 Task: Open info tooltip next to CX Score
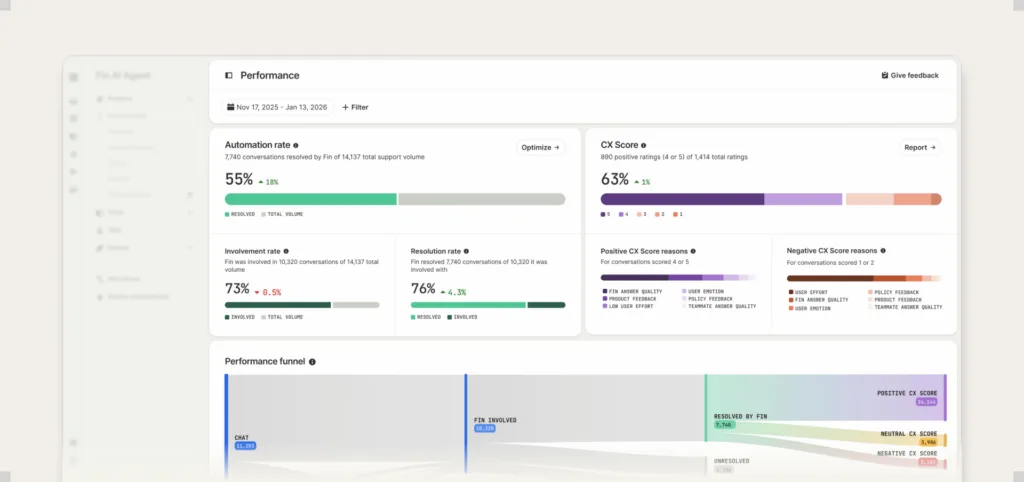click(x=643, y=146)
